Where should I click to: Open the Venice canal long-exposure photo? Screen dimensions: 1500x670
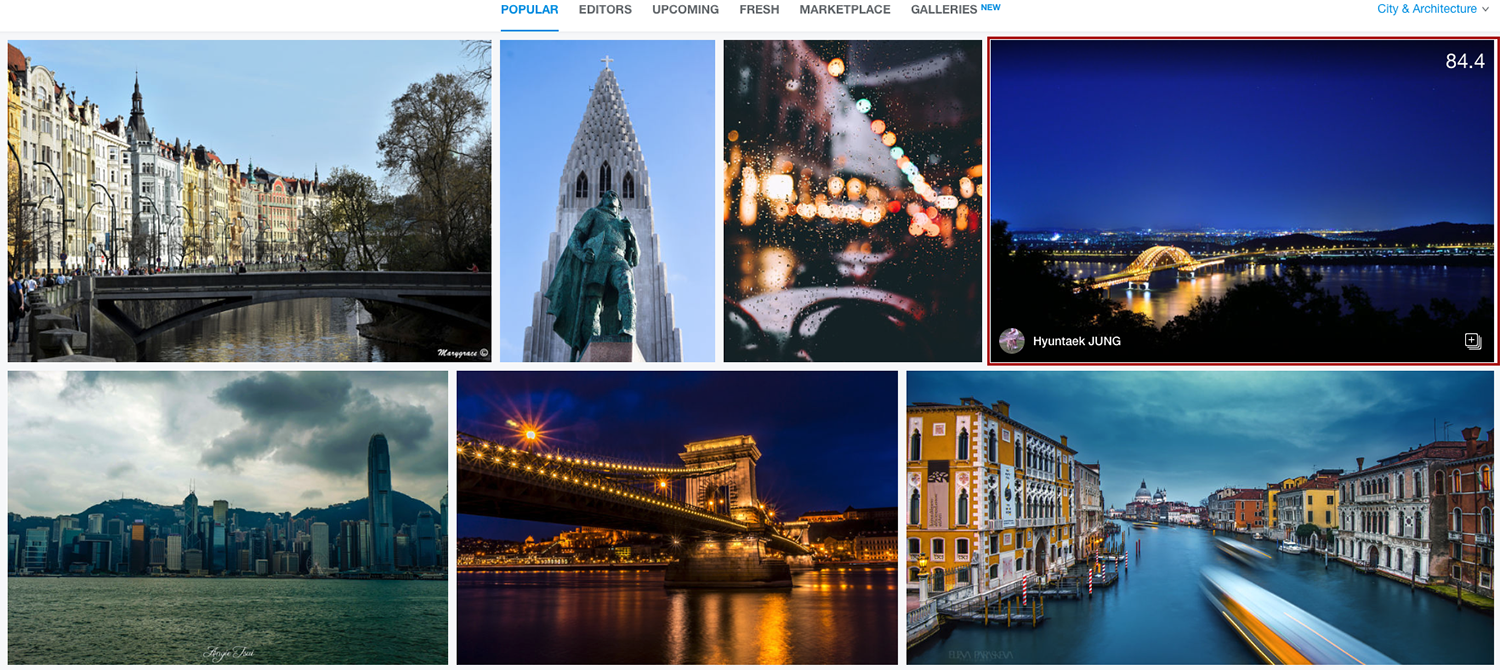coord(1199,517)
